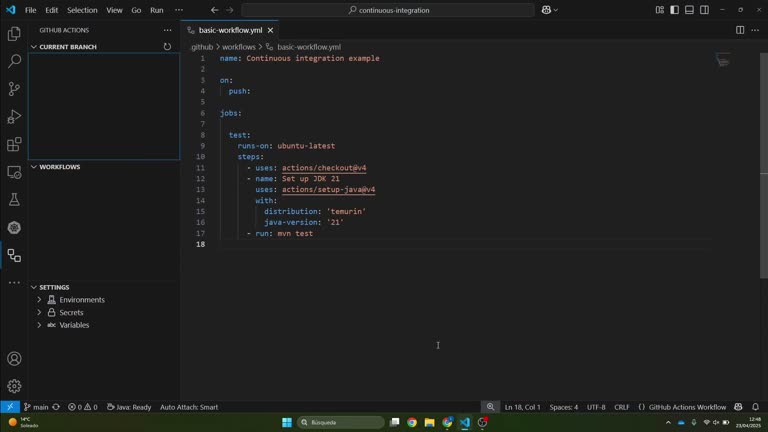Follow the actions/checkout@v4 link
The image size is (768, 432).
(324, 168)
